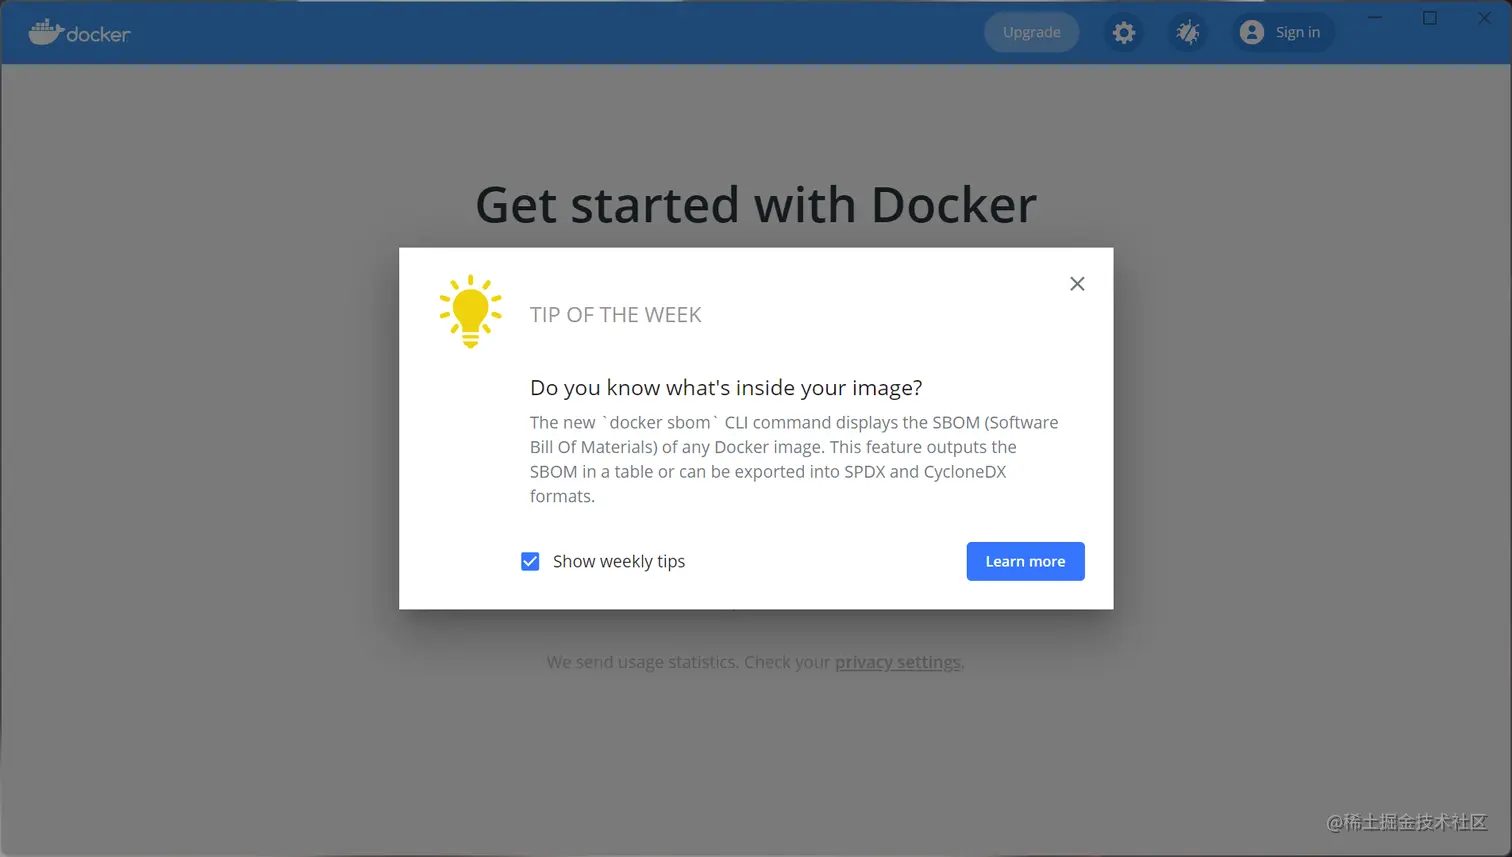Click the watermark text in bottom-right corner
The height and width of the screenshot is (857, 1512).
click(1406, 822)
